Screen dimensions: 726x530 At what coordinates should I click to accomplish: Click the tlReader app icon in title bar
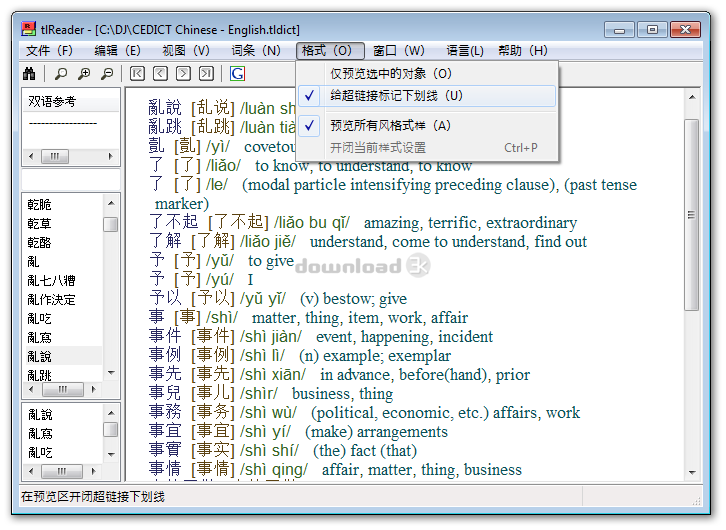pyautogui.click(x=29, y=29)
